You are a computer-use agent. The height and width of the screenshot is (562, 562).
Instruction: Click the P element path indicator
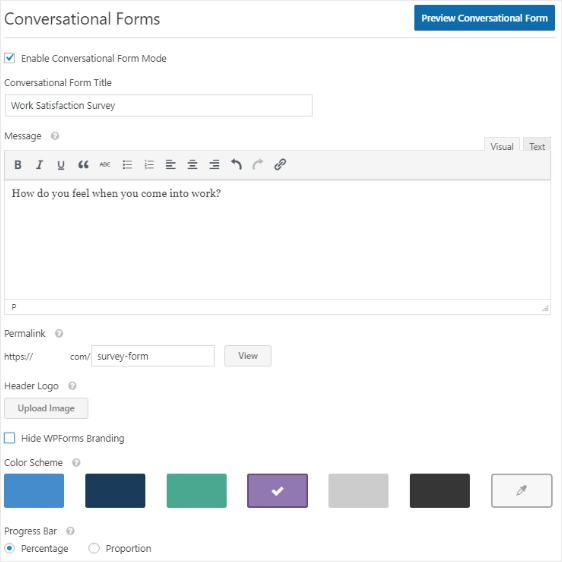[14, 307]
